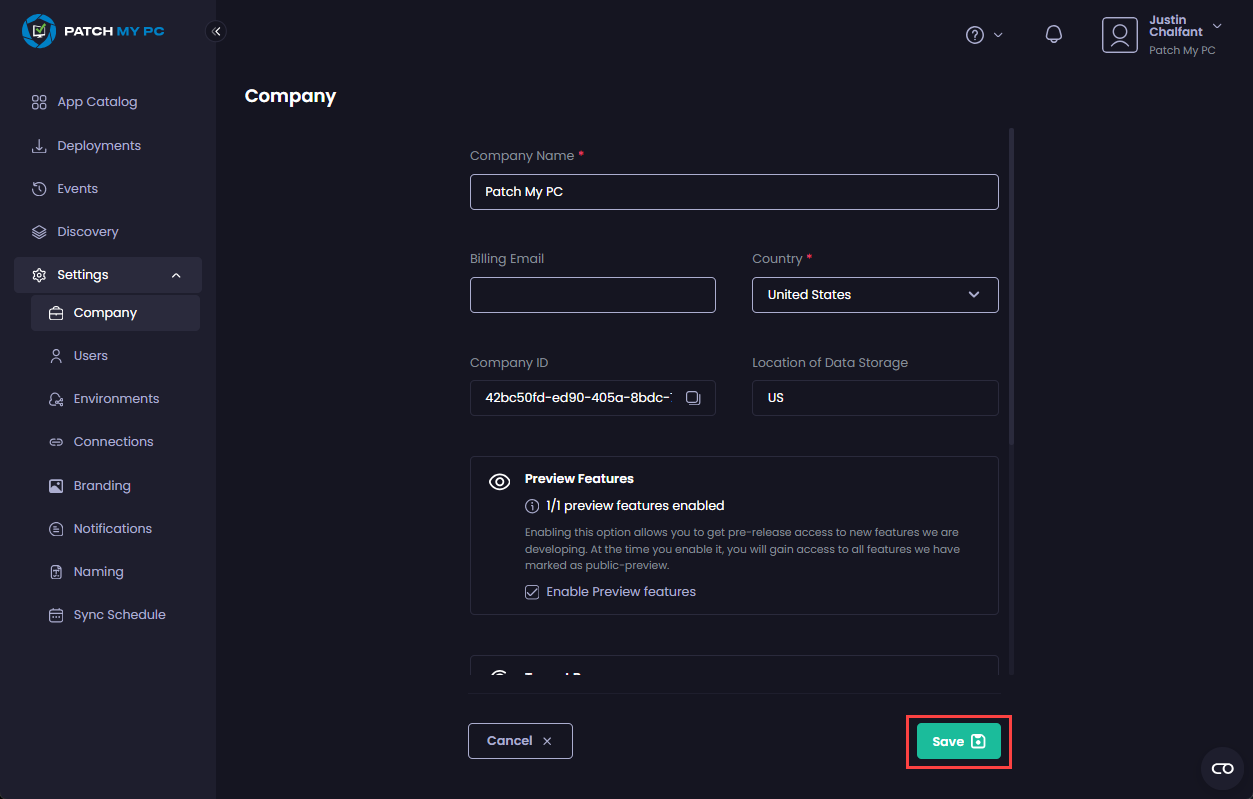Copy the Company ID to clipboard
Viewport: 1253px width, 799px height.
pos(693,398)
